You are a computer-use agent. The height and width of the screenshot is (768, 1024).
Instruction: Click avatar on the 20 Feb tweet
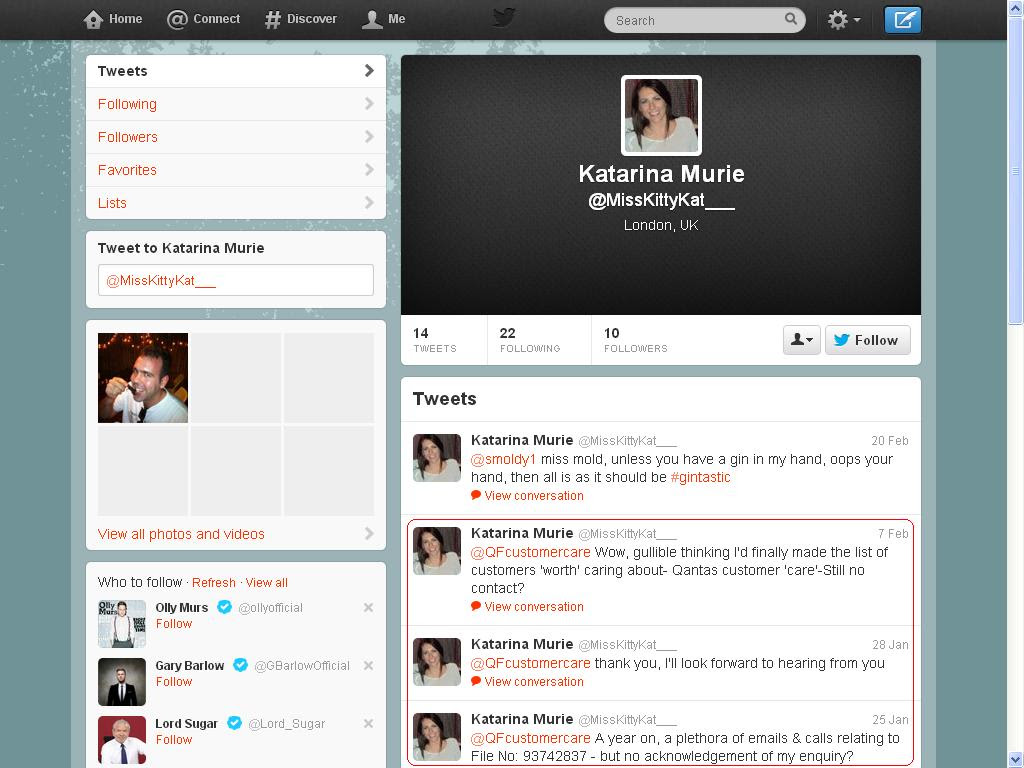[437, 458]
